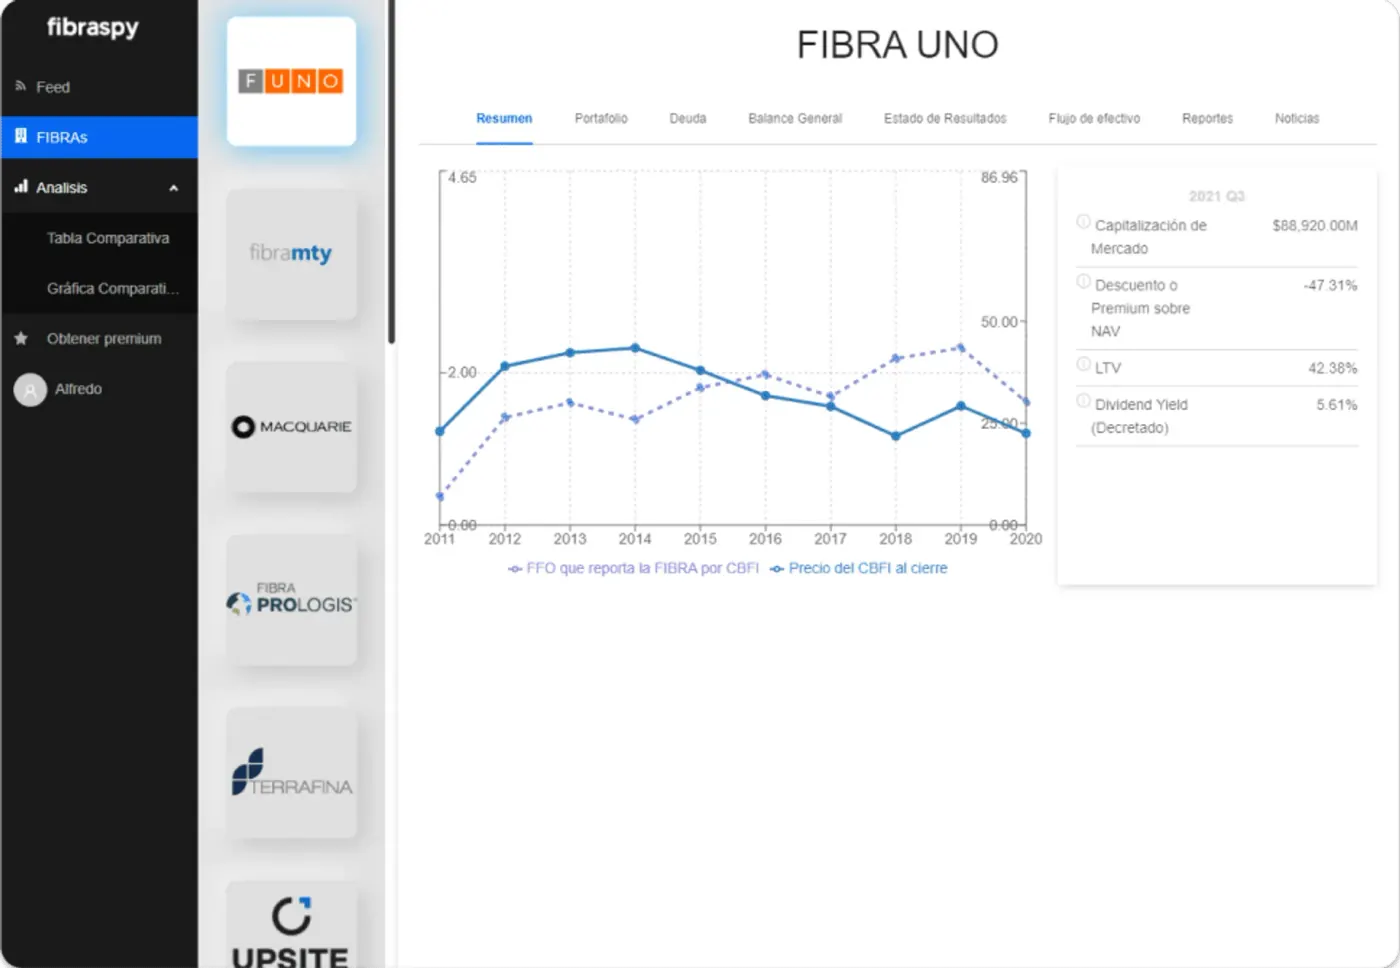Click info icon beside Dividend Yield

tap(1083, 401)
